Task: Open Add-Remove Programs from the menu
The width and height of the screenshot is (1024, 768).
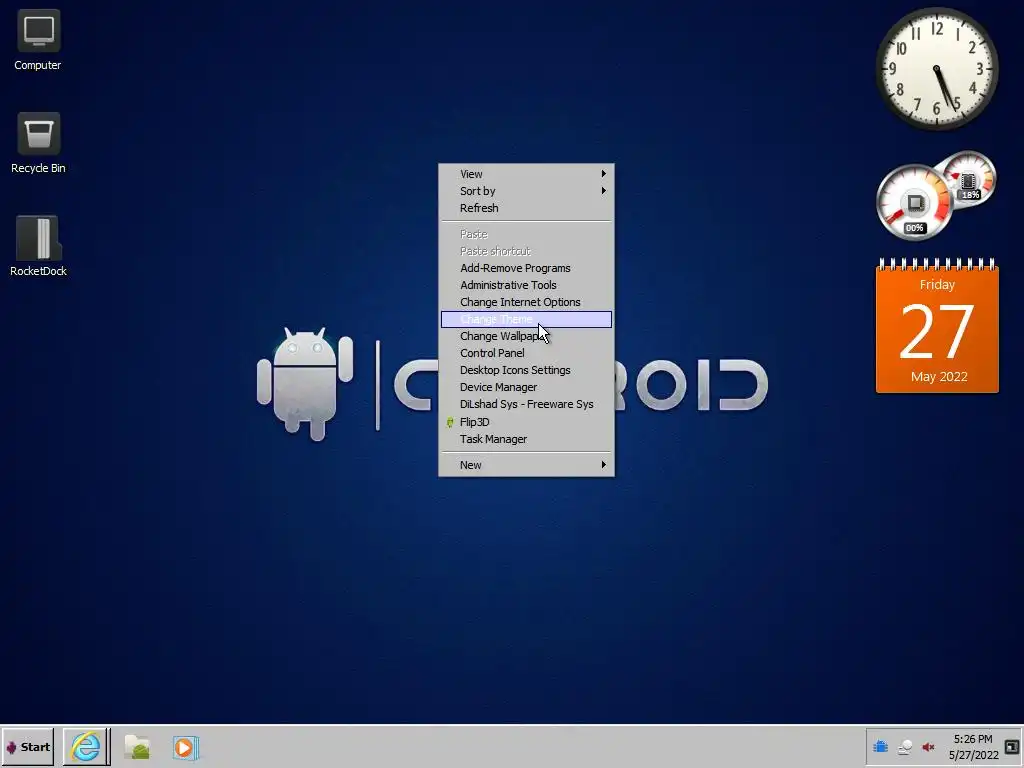Action: 526,268
